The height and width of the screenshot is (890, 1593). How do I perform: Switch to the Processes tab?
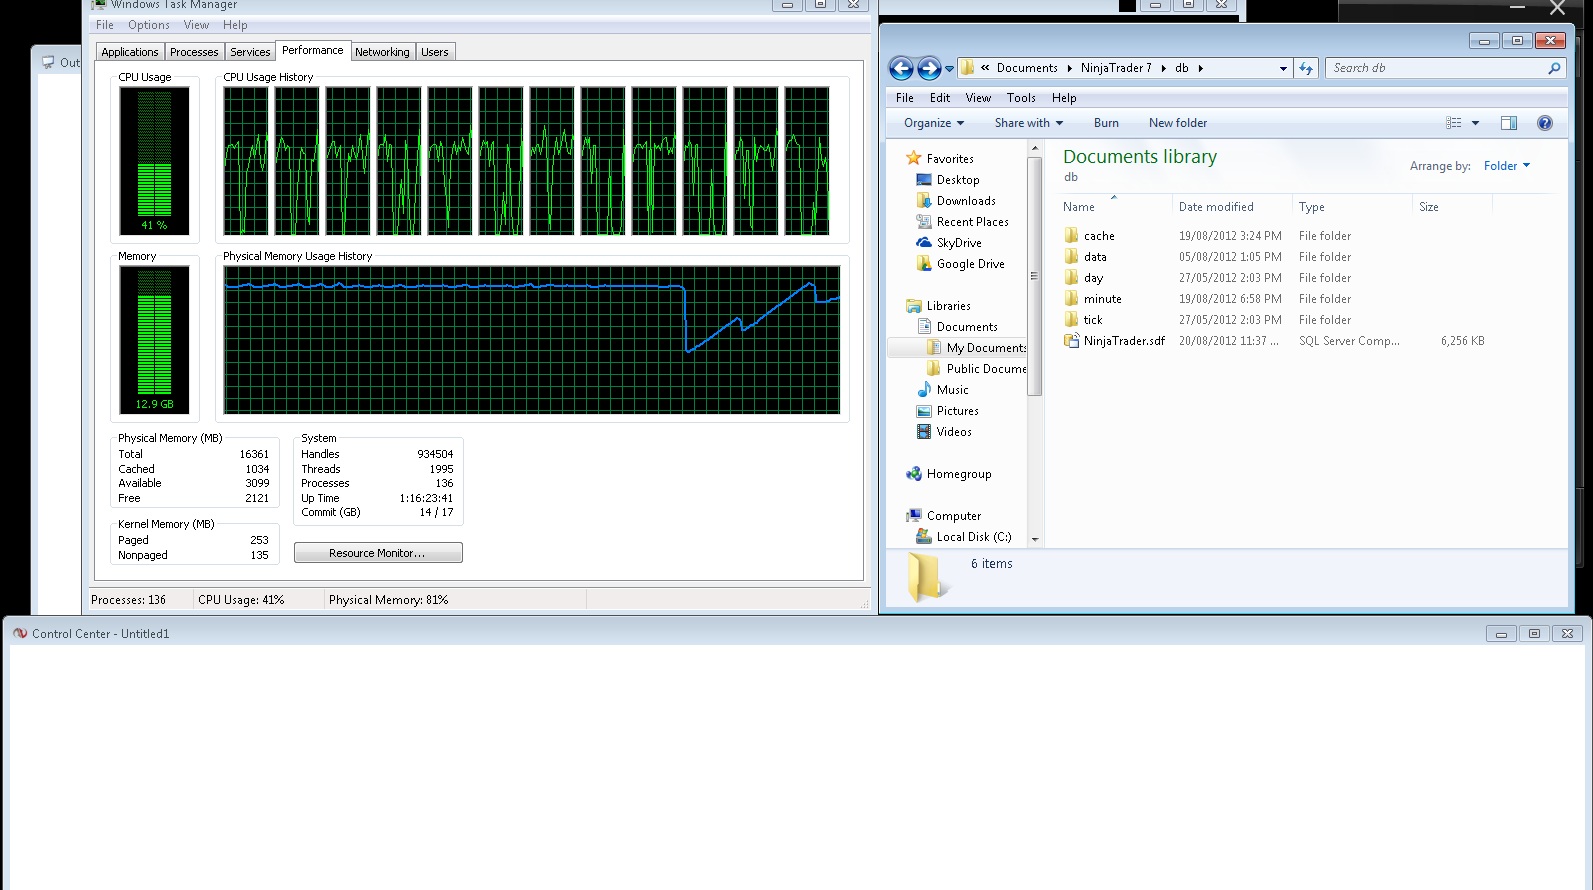(194, 52)
